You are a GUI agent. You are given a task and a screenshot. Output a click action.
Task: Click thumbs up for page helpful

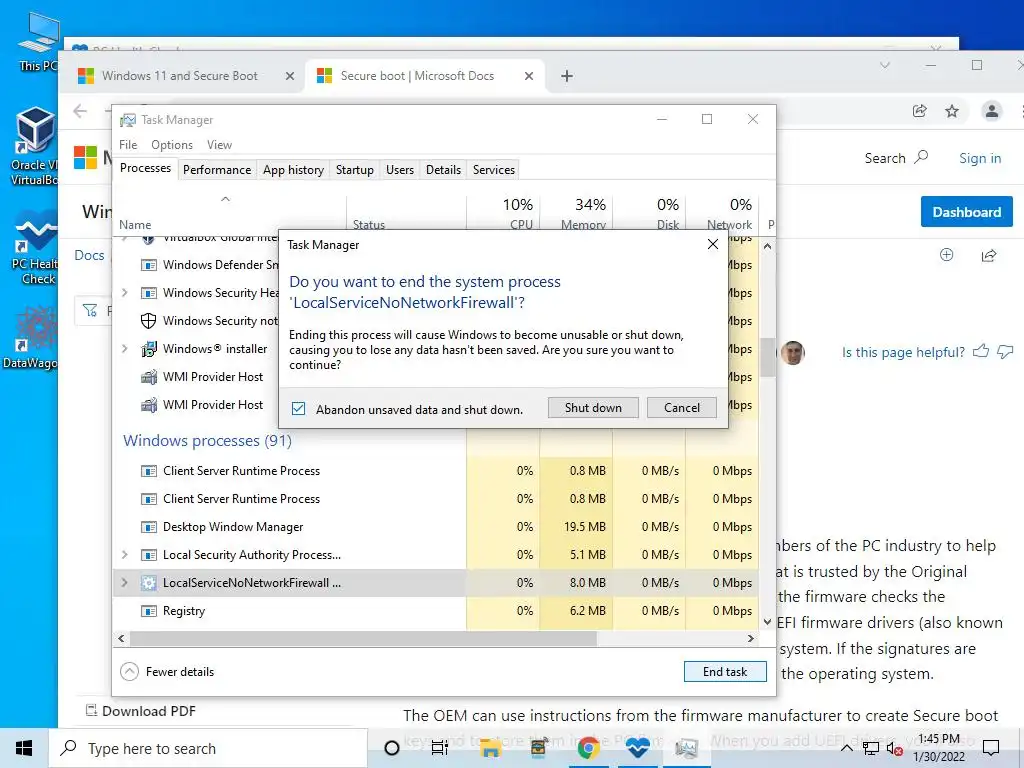pos(980,351)
